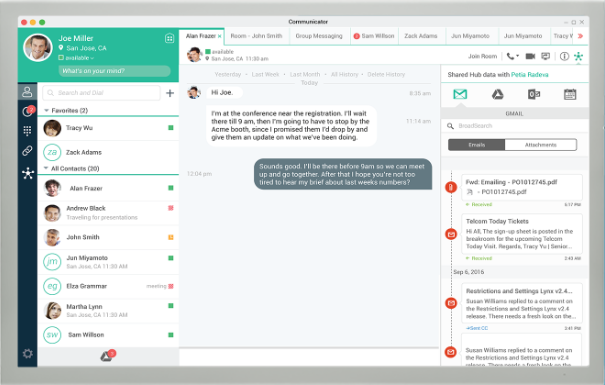Open the Hub star icon in sidebar
Viewport: 605px width, 385px height.
(x=28, y=173)
